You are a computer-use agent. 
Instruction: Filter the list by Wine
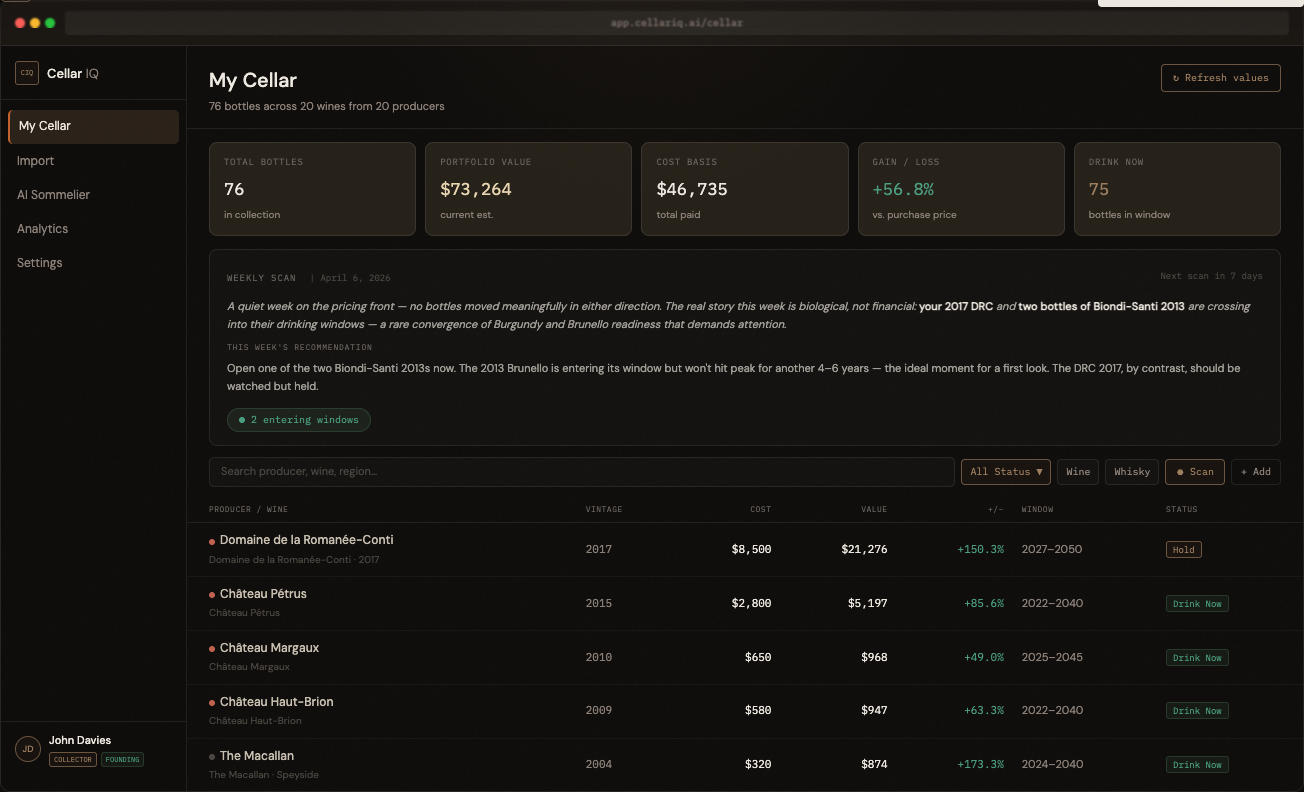pyautogui.click(x=1078, y=472)
